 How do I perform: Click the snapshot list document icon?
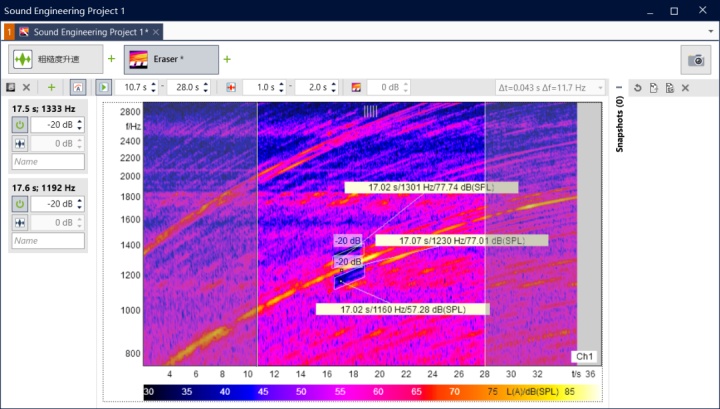(669, 88)
